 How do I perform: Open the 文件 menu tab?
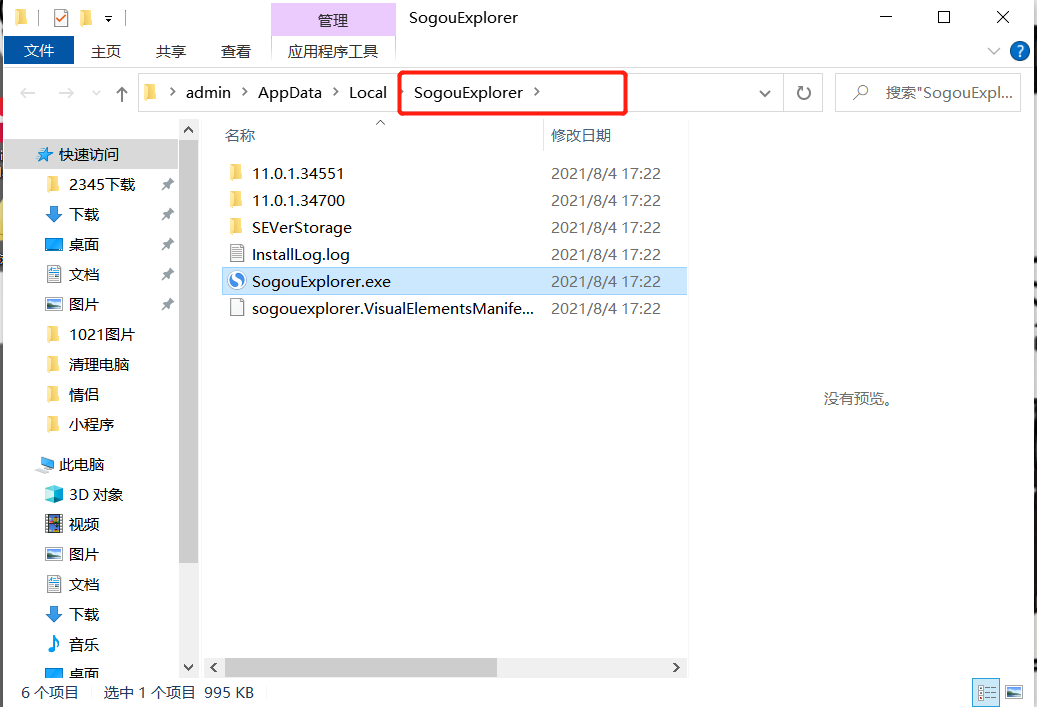pyautogui.click(x=39, y=51)
